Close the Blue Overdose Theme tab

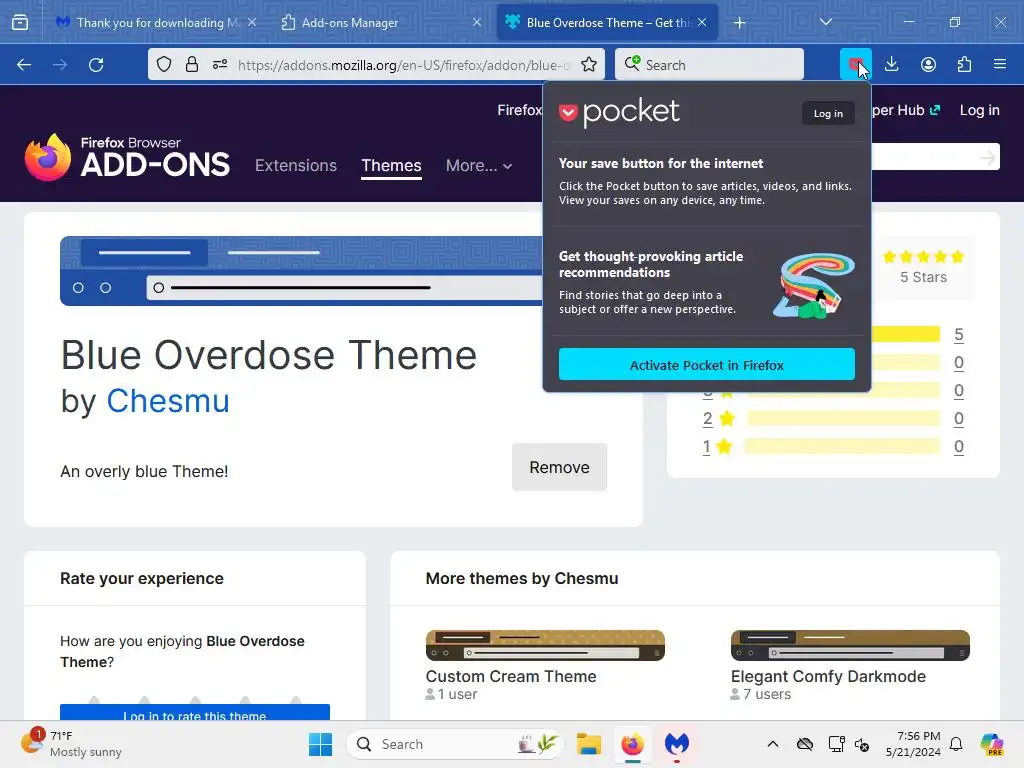coord(702,22)
